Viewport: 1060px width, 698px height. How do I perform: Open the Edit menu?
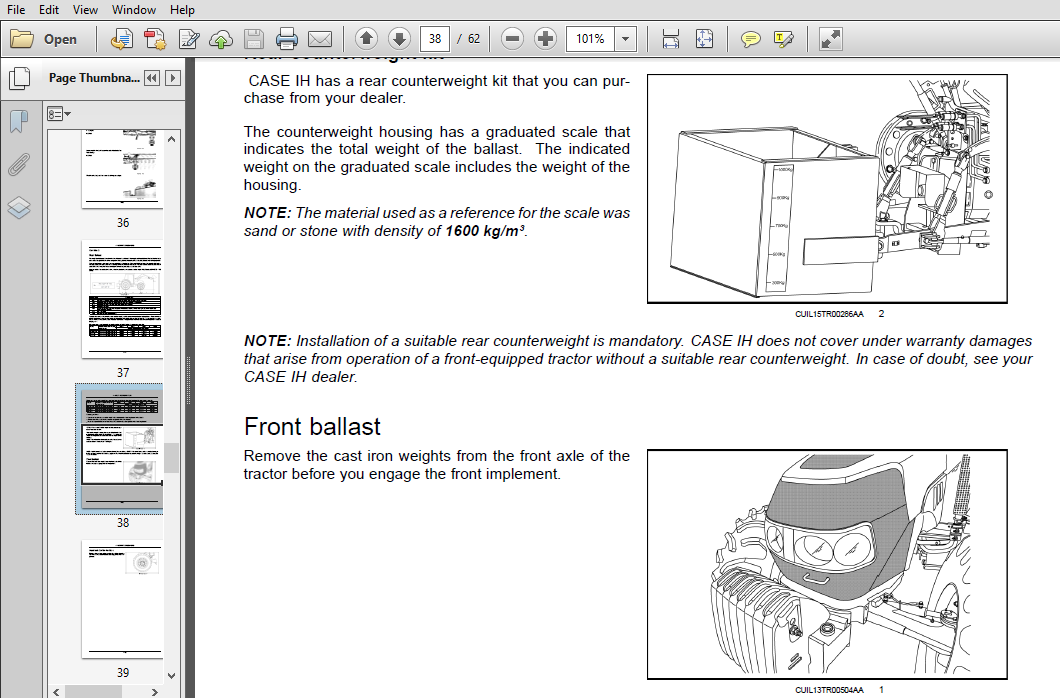pyautogui.click(x=49, y=9)
